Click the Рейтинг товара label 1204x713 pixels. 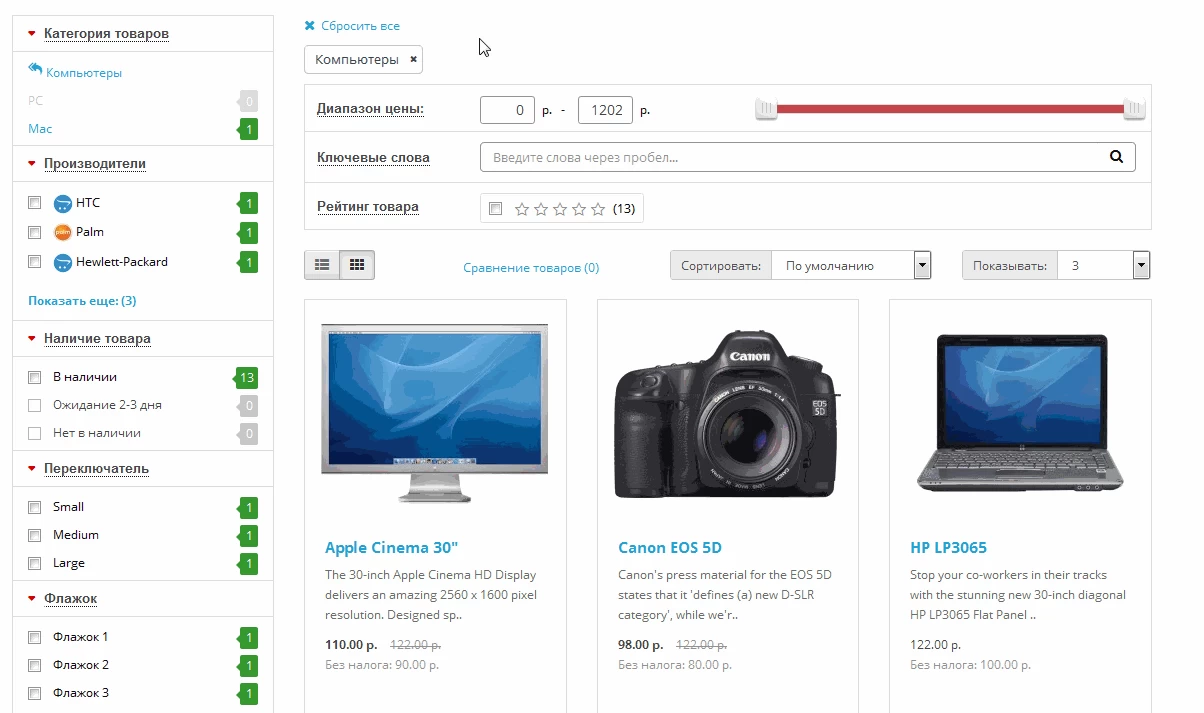coord(368,207)
